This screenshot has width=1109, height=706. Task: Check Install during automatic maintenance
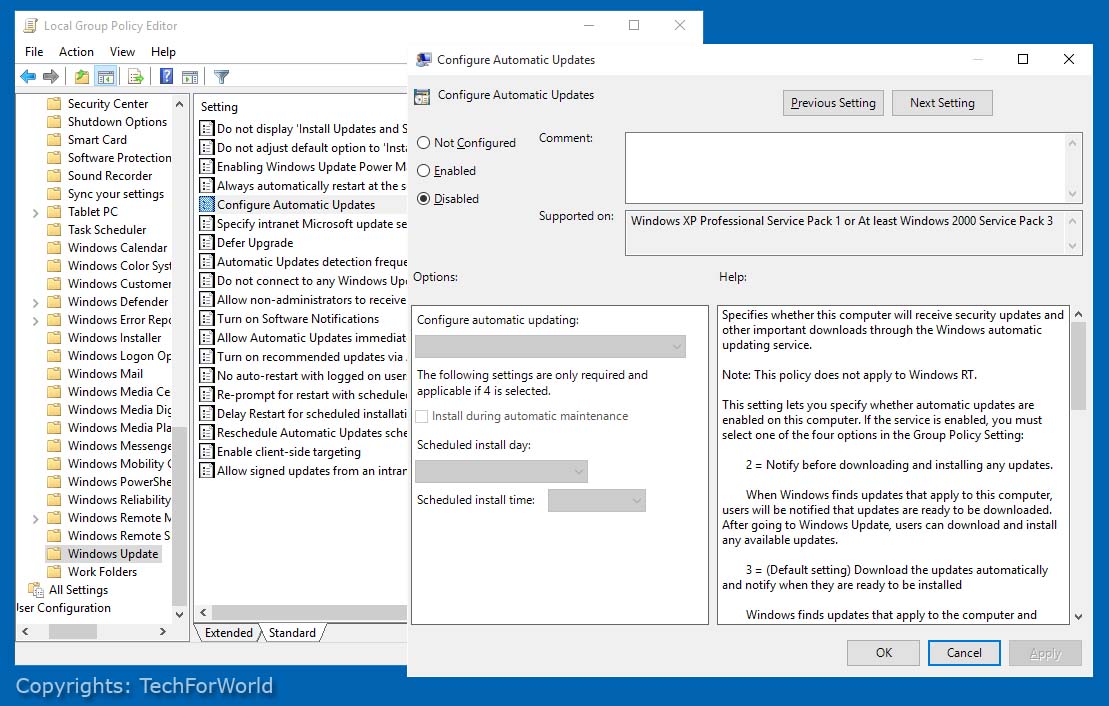[x=422, y=417]
